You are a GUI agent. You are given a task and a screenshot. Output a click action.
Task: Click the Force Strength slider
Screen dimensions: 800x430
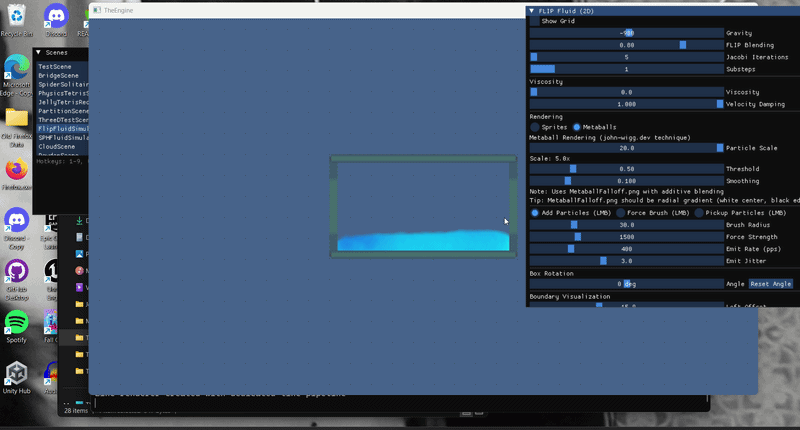click(627, 237)
